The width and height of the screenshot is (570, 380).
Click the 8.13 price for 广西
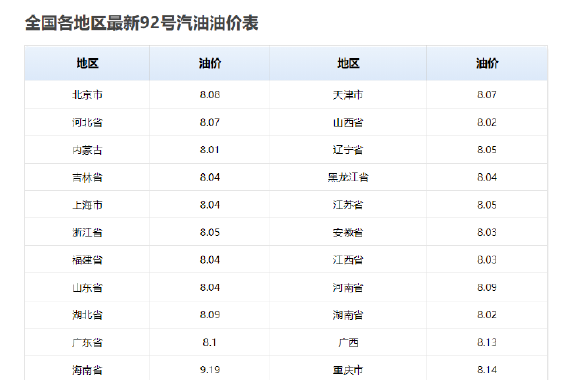tap(487, 343)
